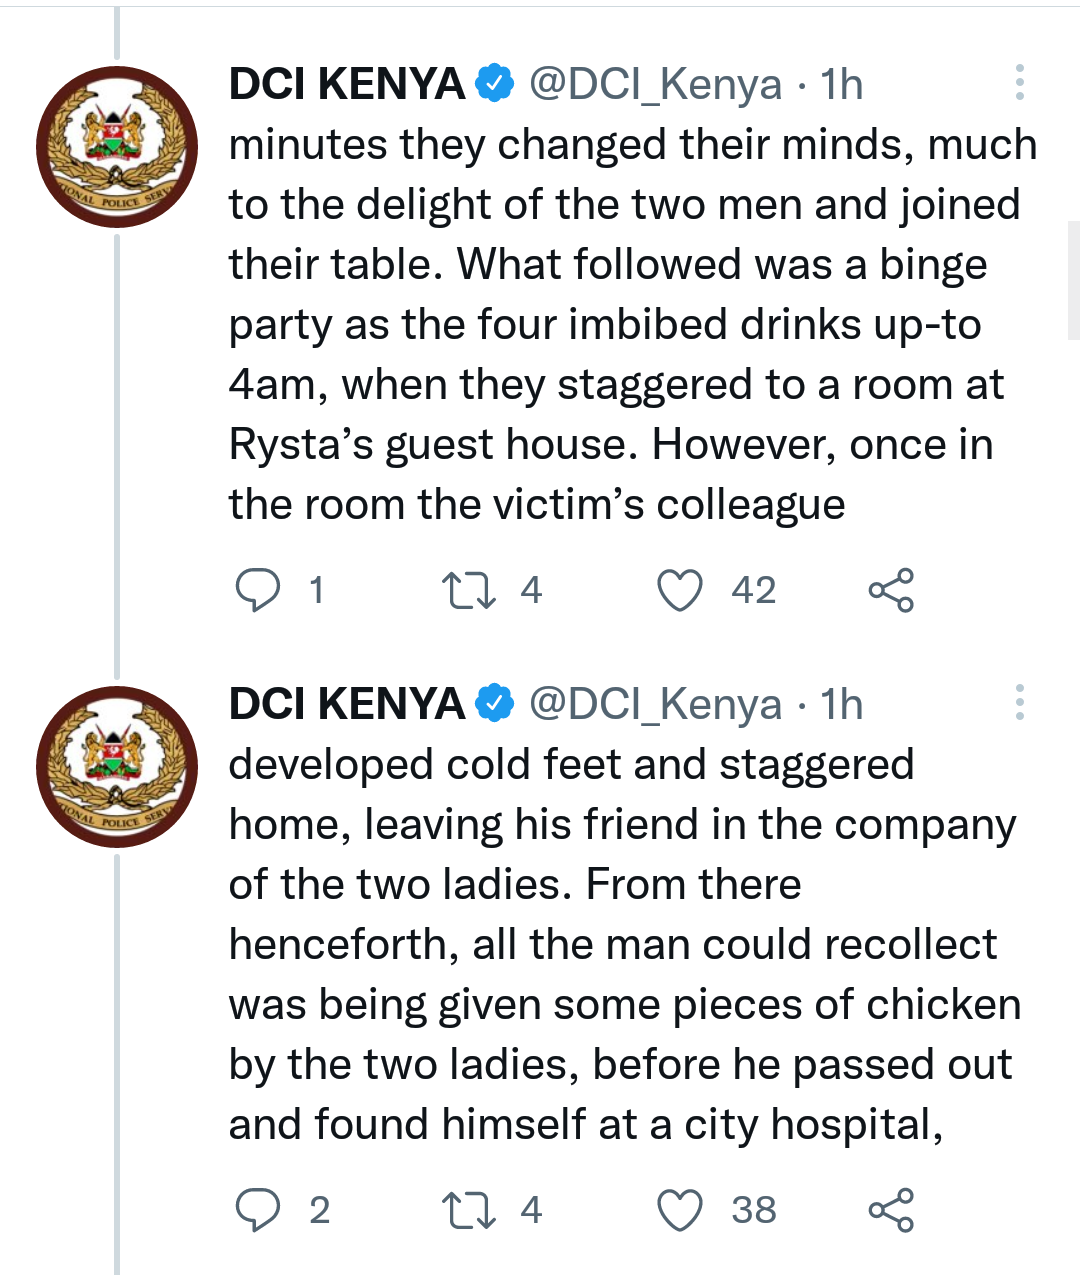Share the second tweet about city hospital
Screen dimensions: 1080x1275
point(891,1210)
